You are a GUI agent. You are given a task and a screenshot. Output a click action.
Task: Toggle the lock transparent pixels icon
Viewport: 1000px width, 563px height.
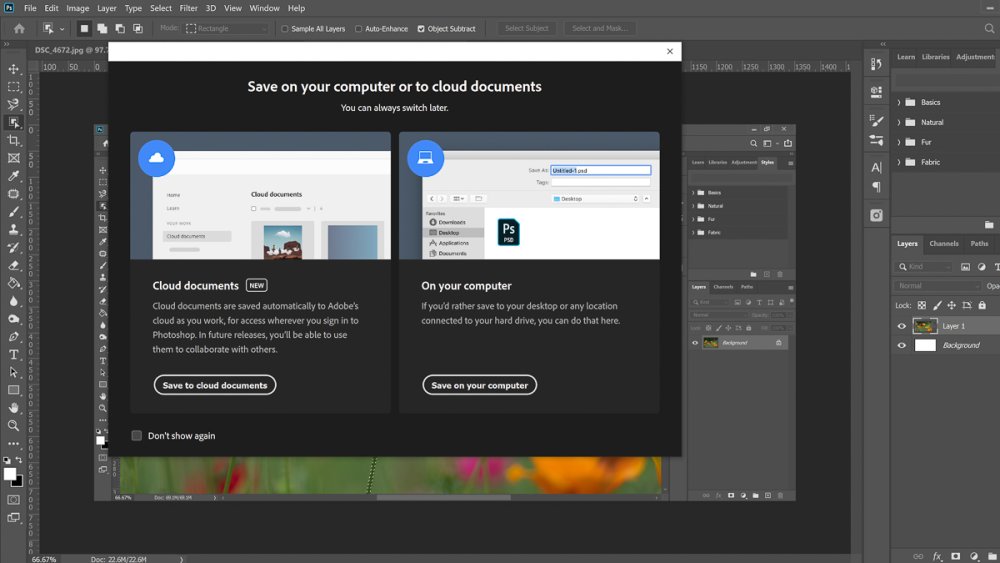pyautogui.click(x=922, y=305)
